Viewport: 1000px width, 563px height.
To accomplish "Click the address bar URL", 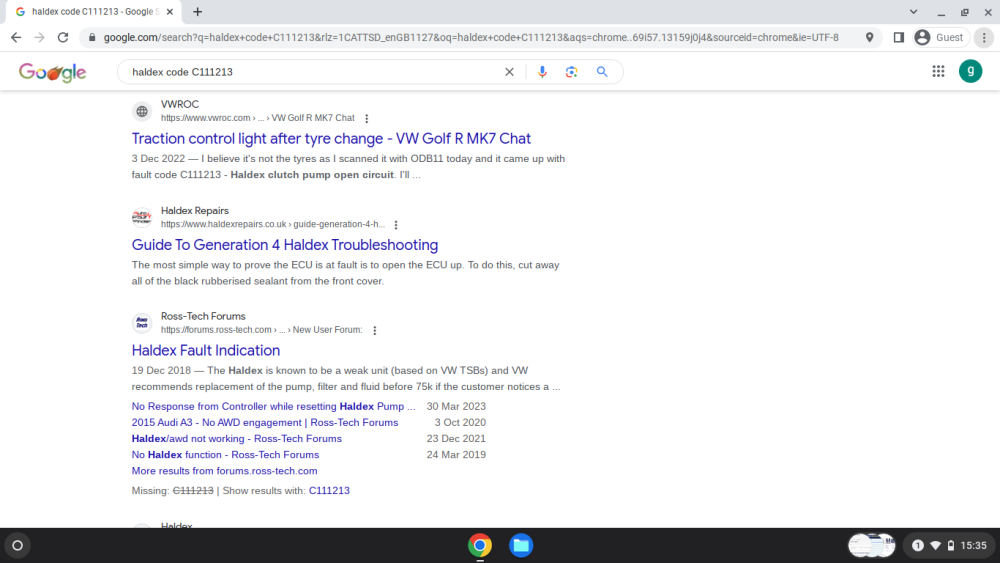I will point(471,38).
